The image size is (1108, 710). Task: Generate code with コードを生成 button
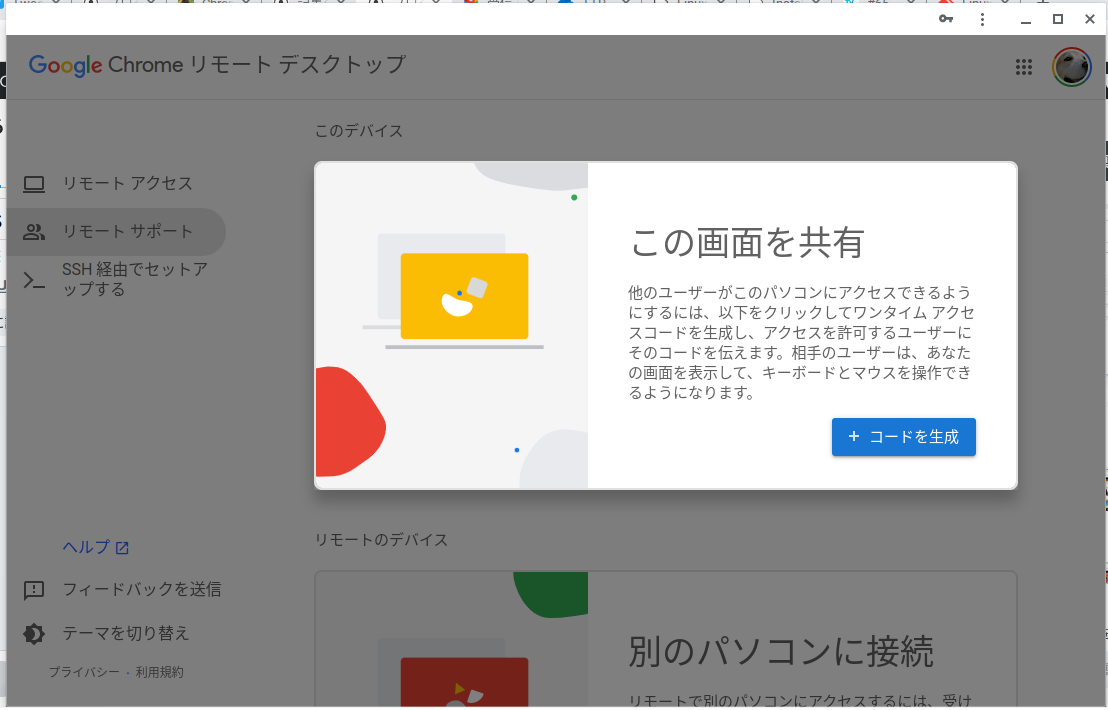click(x=903, y=437)
